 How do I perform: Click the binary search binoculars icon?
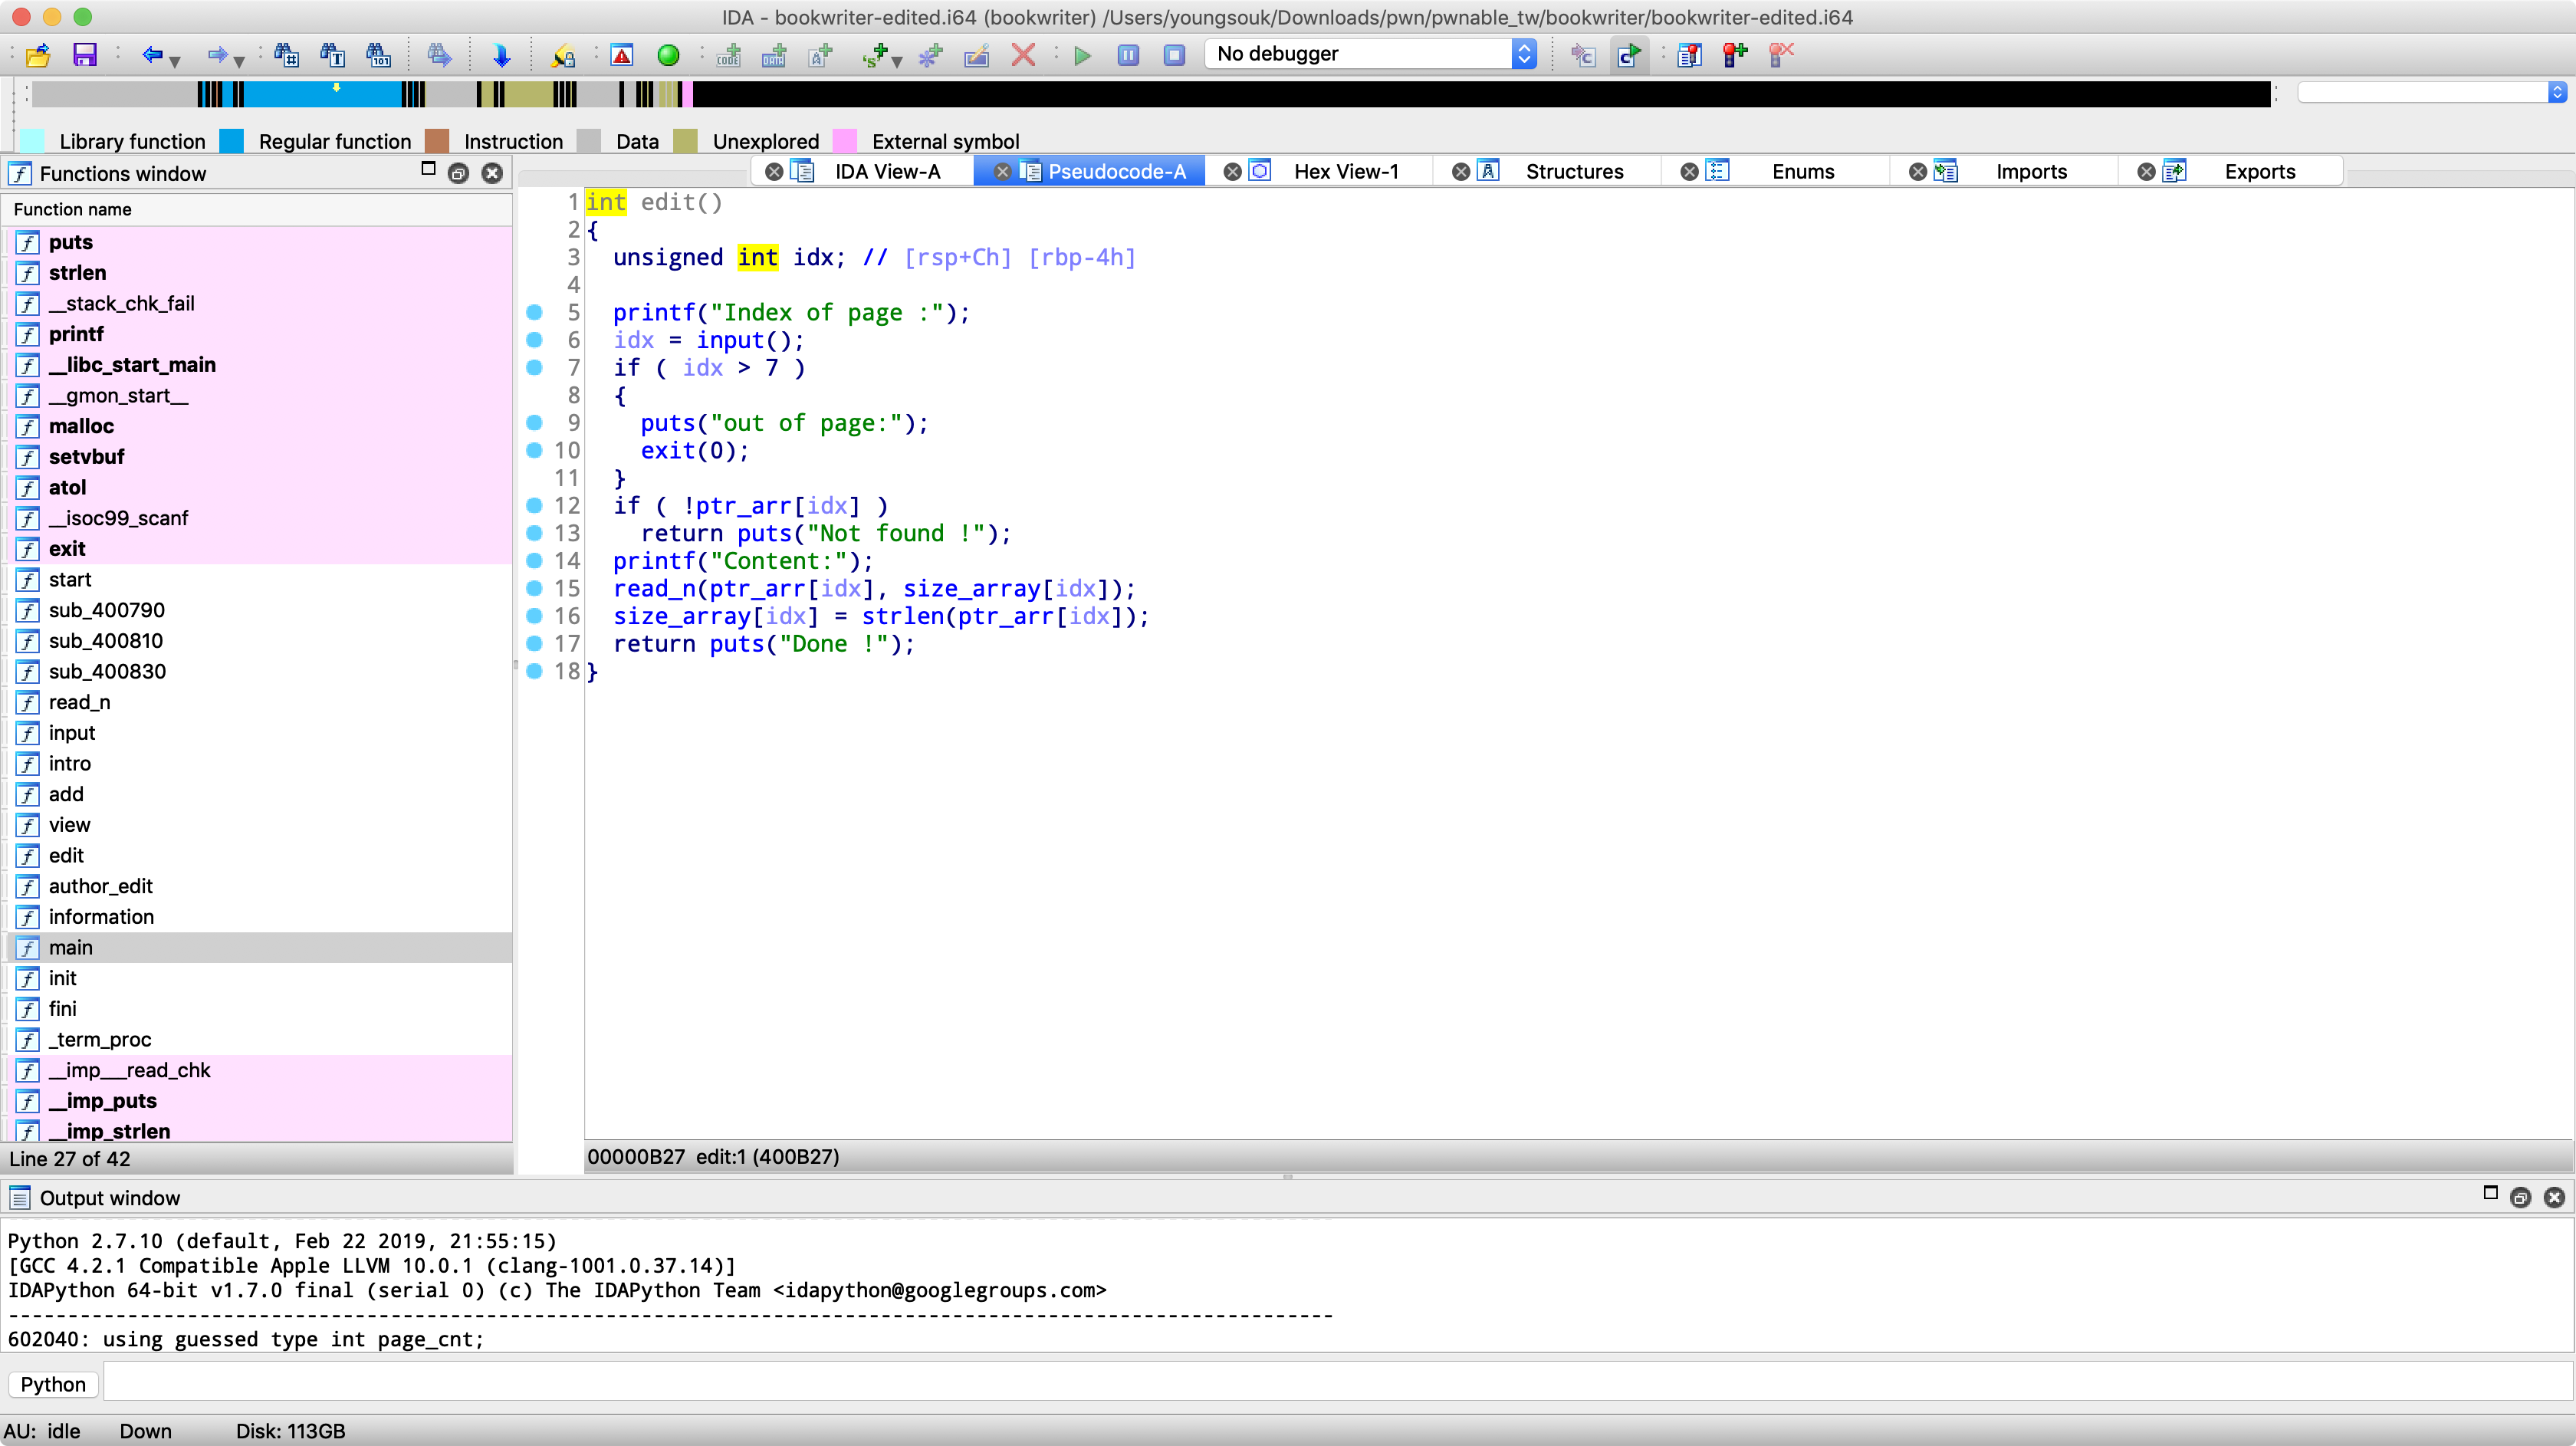(x=378, y=55)
